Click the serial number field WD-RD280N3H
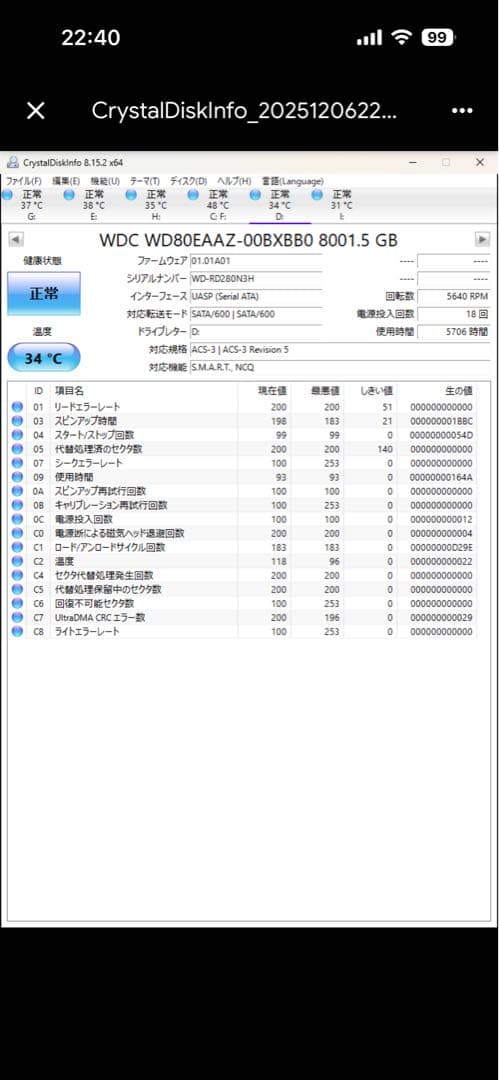 (256, 279)
